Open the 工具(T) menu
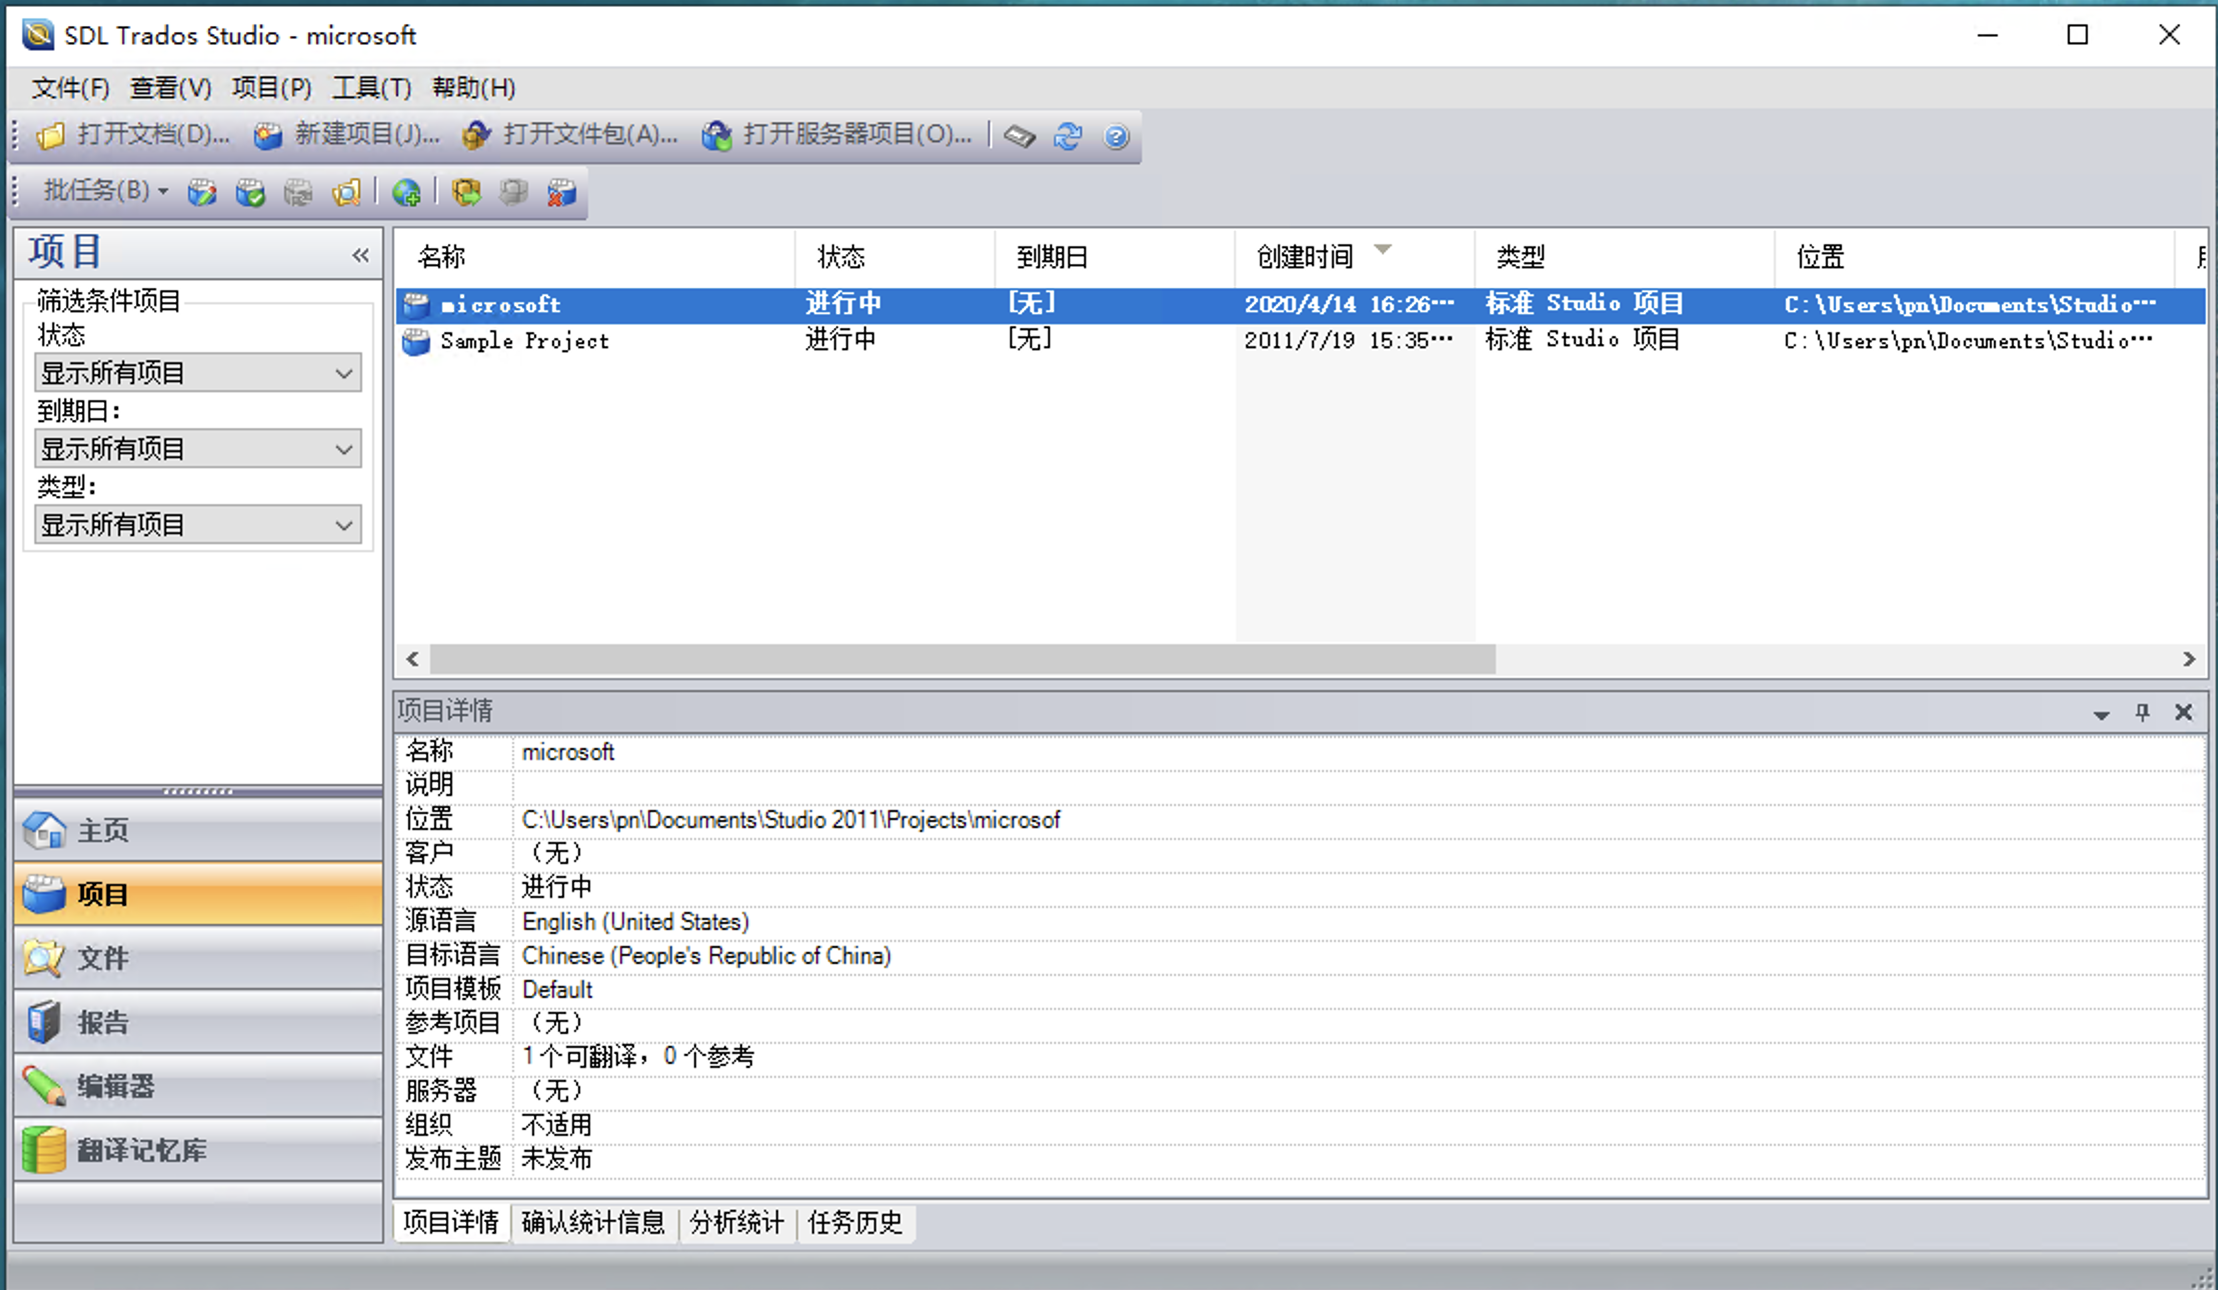The width and height of the screenshot is (2218, 1290). click(x=370, y=88)
